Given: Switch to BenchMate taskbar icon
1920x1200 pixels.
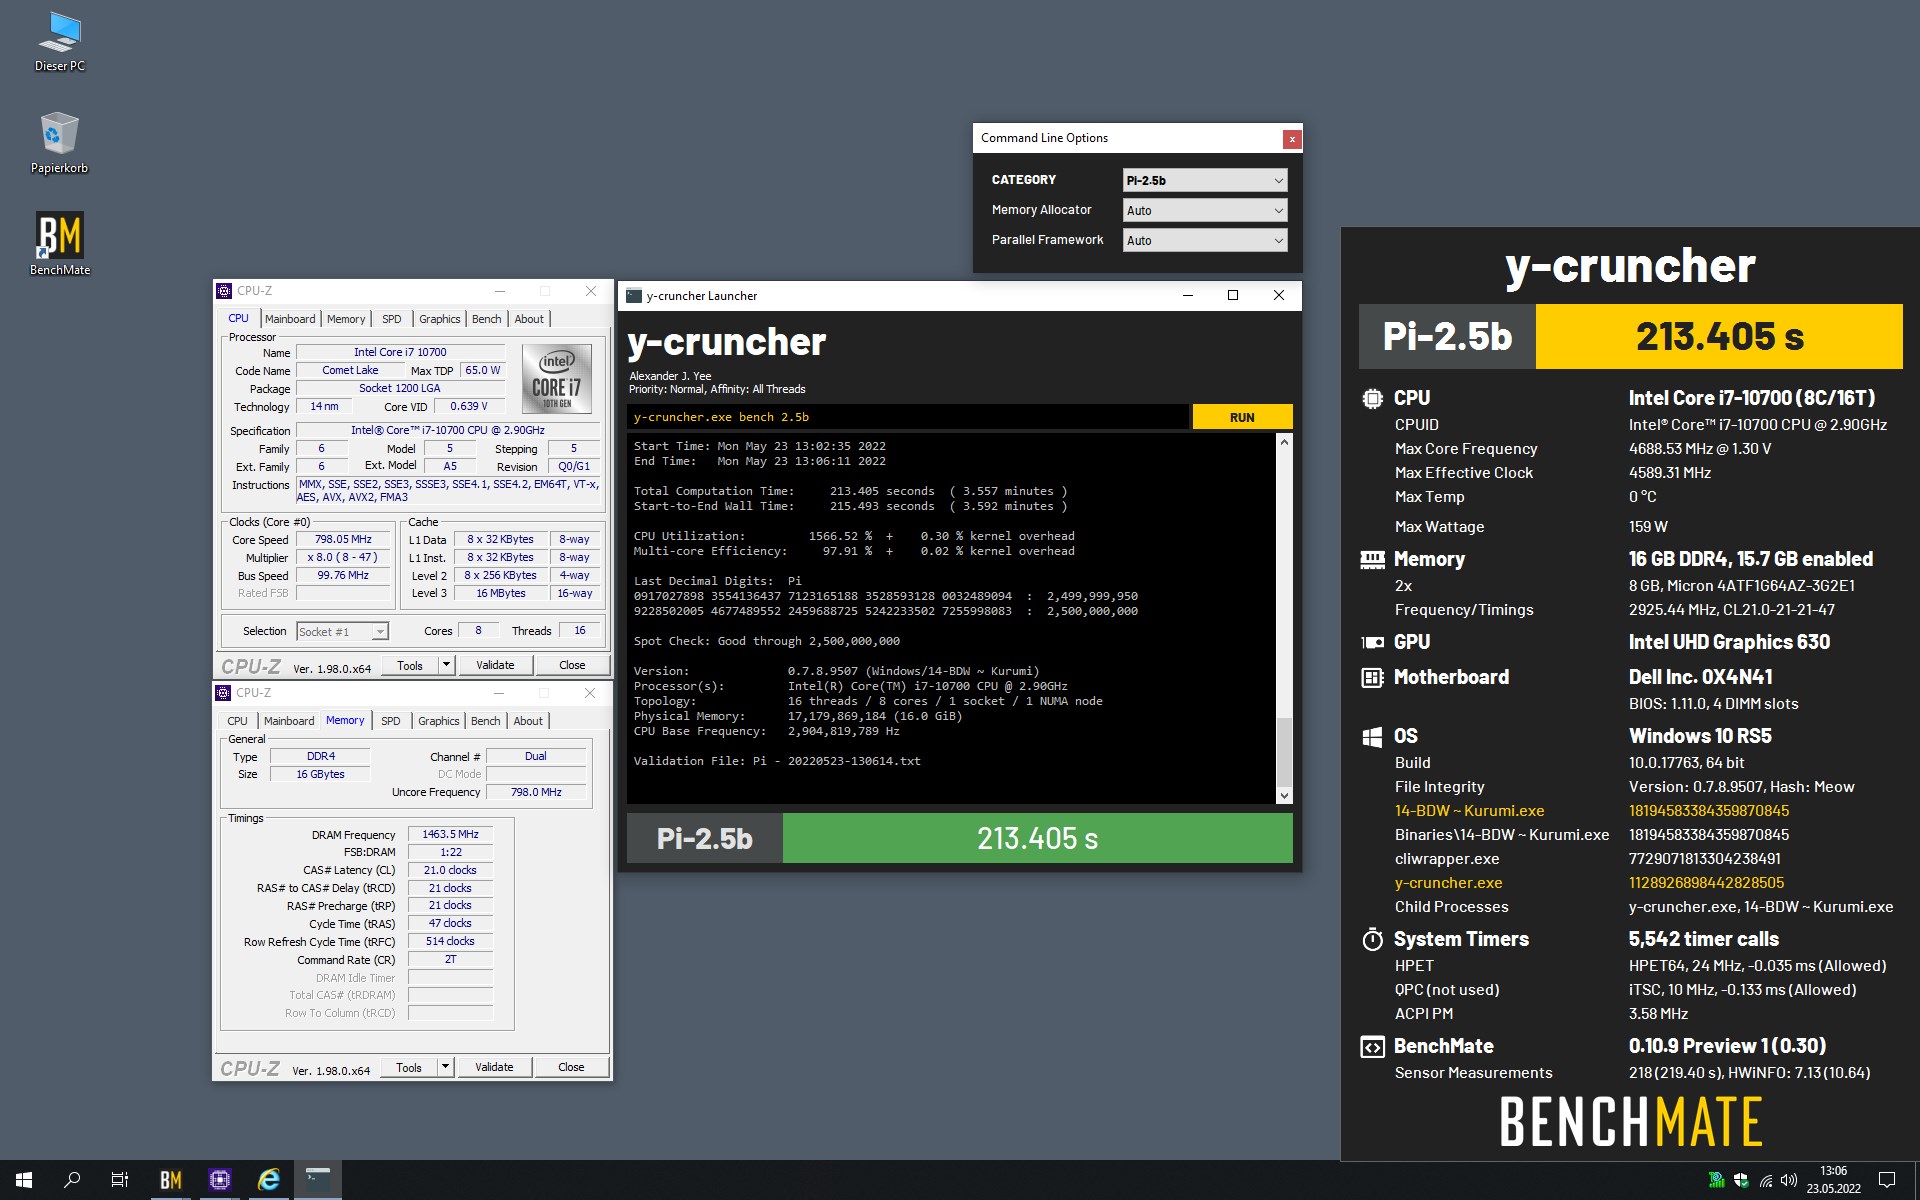Looking at the screenshot, I should (171, 1180).
